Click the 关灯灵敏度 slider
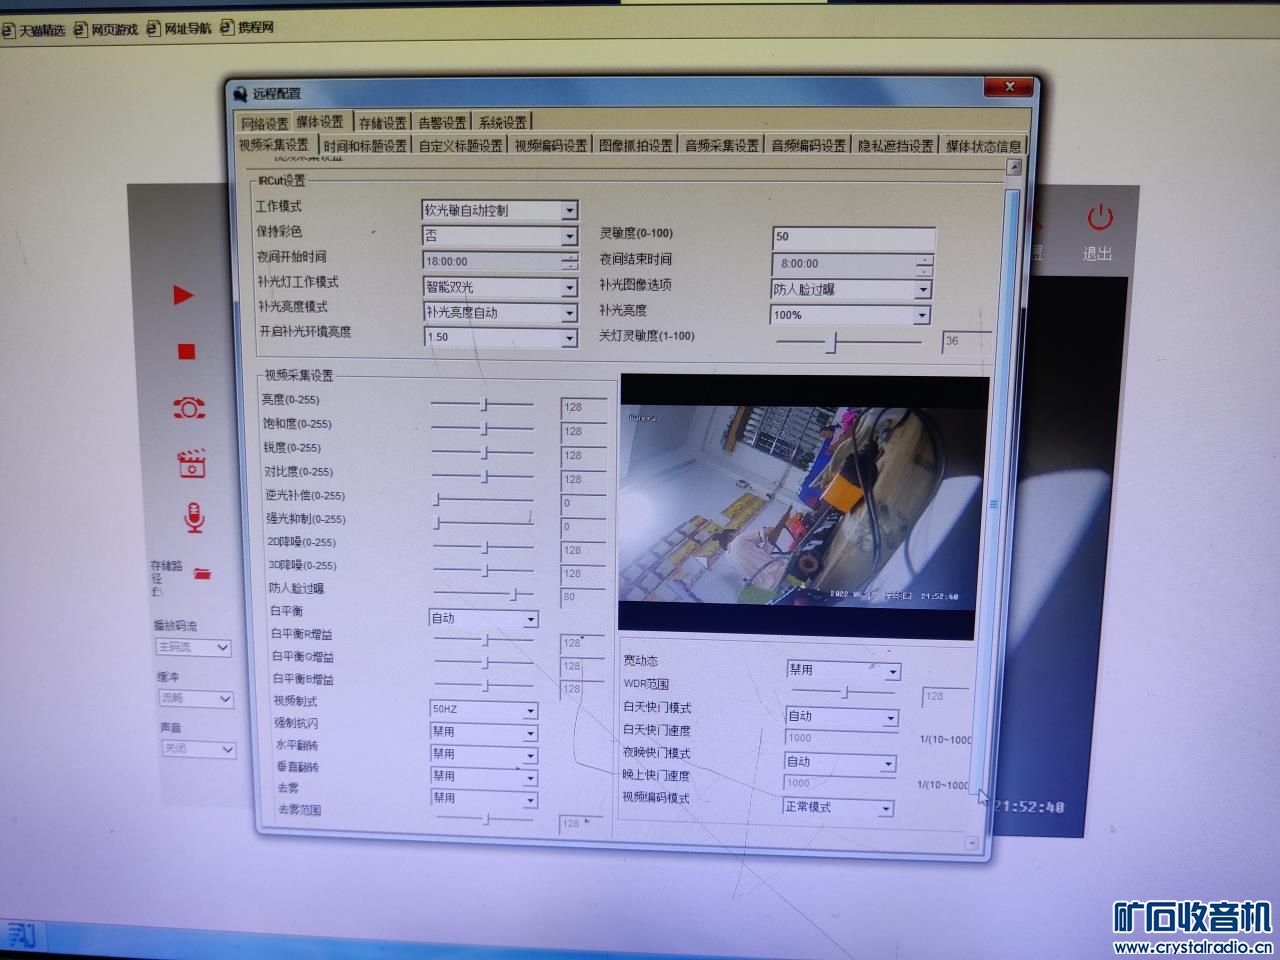1280x960 pixels. 849,342
